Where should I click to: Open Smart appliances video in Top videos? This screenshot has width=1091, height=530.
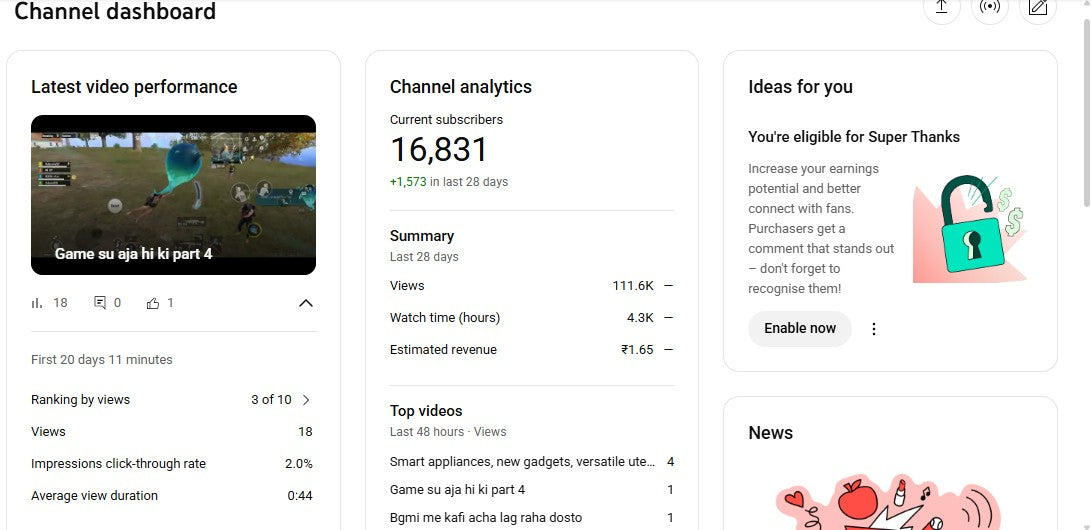[522, 462]
